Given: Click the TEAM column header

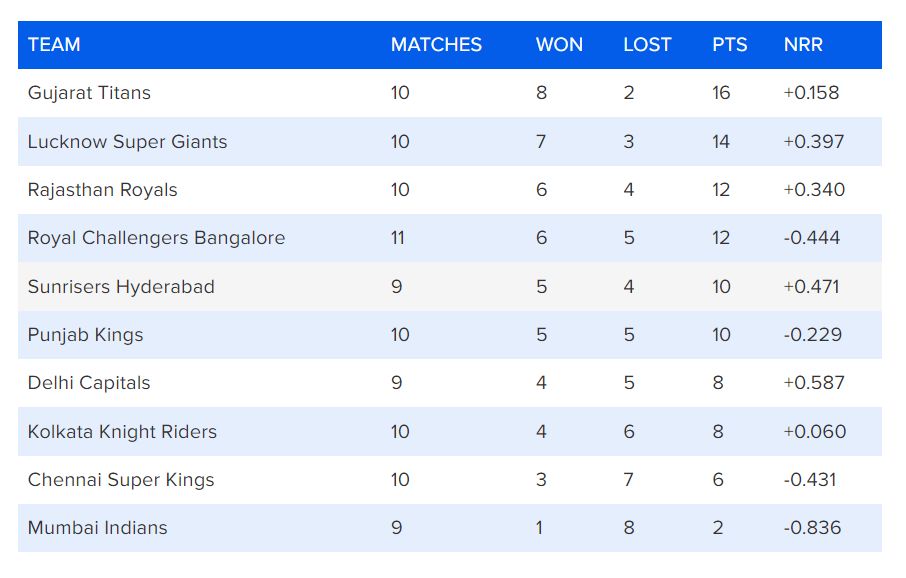Looking at the screenshot, I should pos(54,45).
